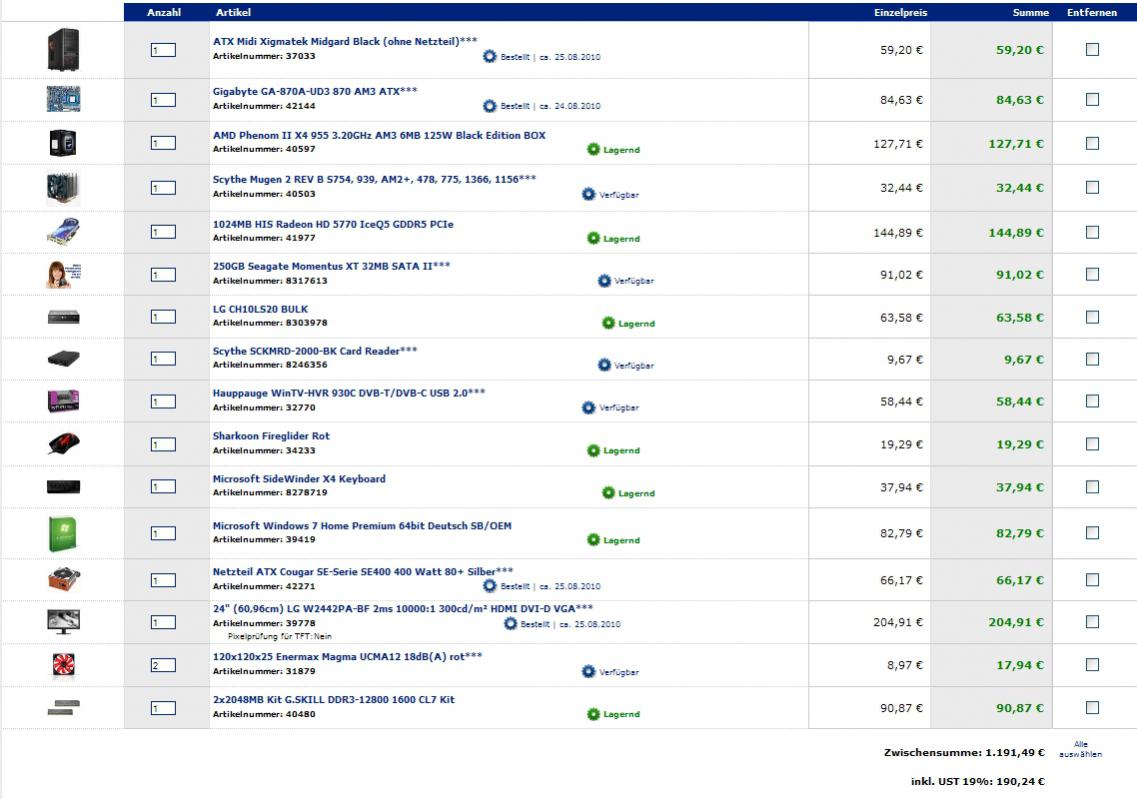This screenshot has width=1137, height=799.
Task: Click the Anzahl column header
Action: [x=164, y=12]
